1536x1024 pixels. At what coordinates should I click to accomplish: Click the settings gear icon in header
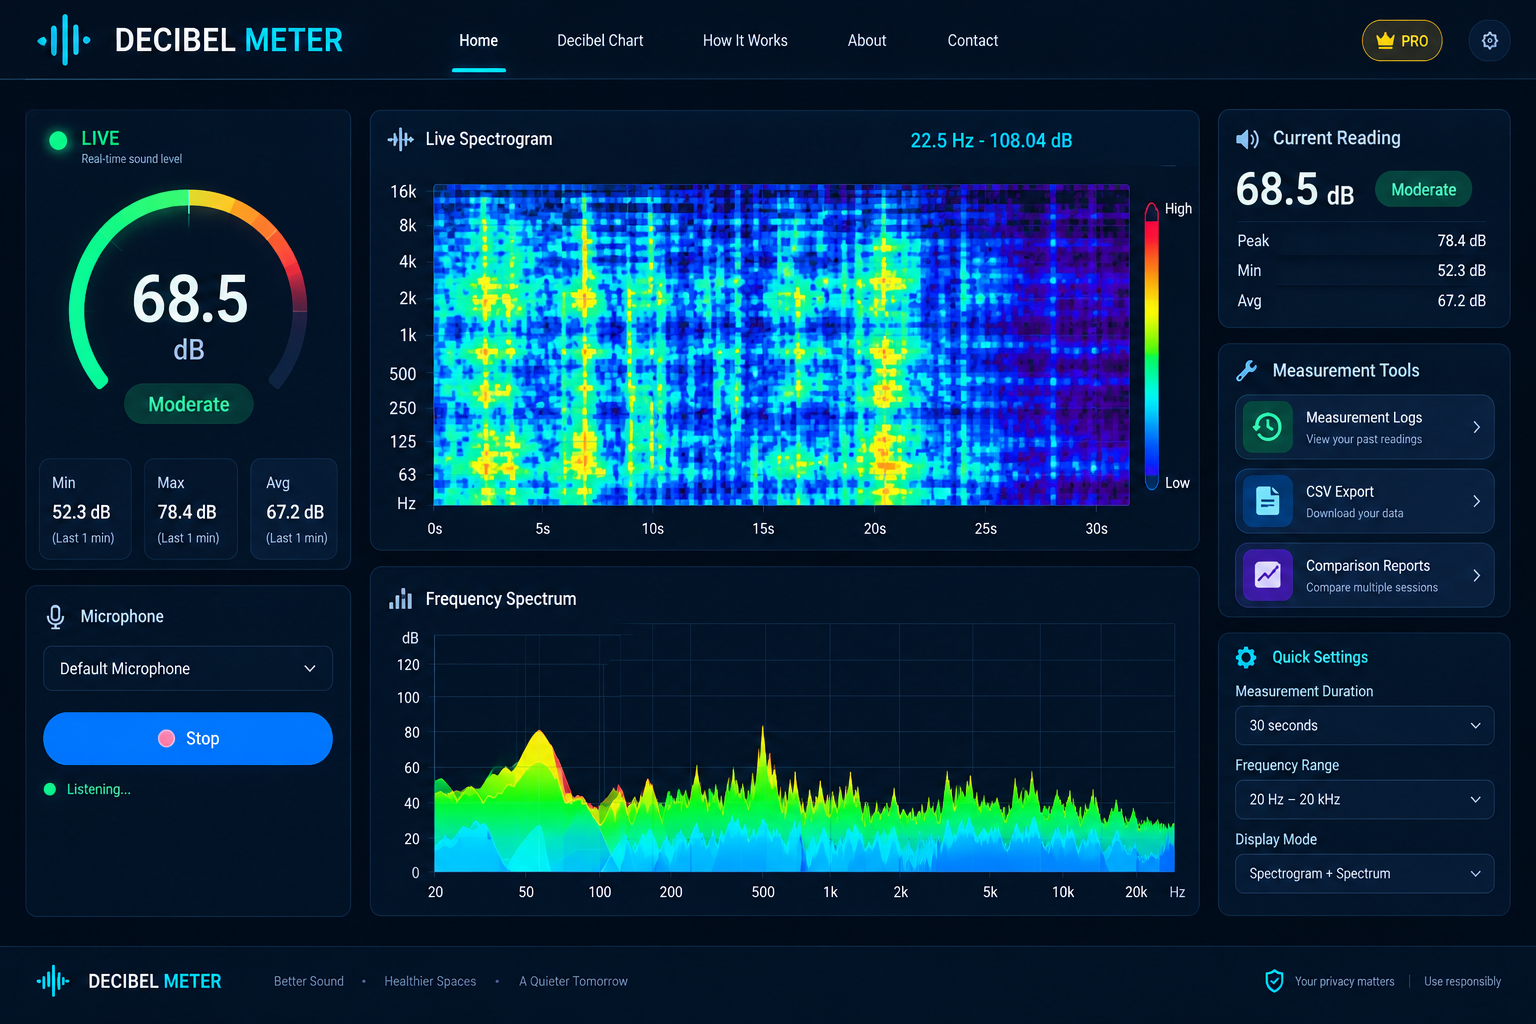(x=1489, y=41)
